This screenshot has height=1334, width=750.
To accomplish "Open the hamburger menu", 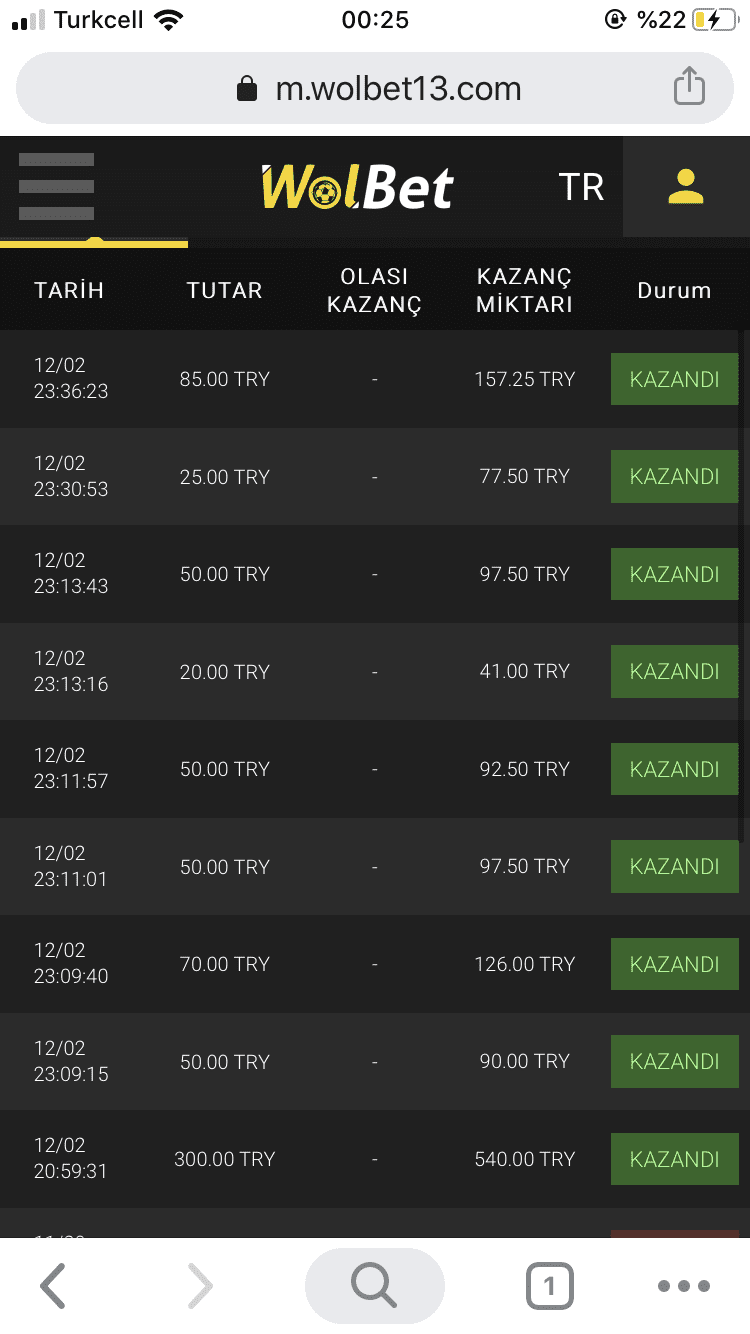I will (x=56, y=186).
